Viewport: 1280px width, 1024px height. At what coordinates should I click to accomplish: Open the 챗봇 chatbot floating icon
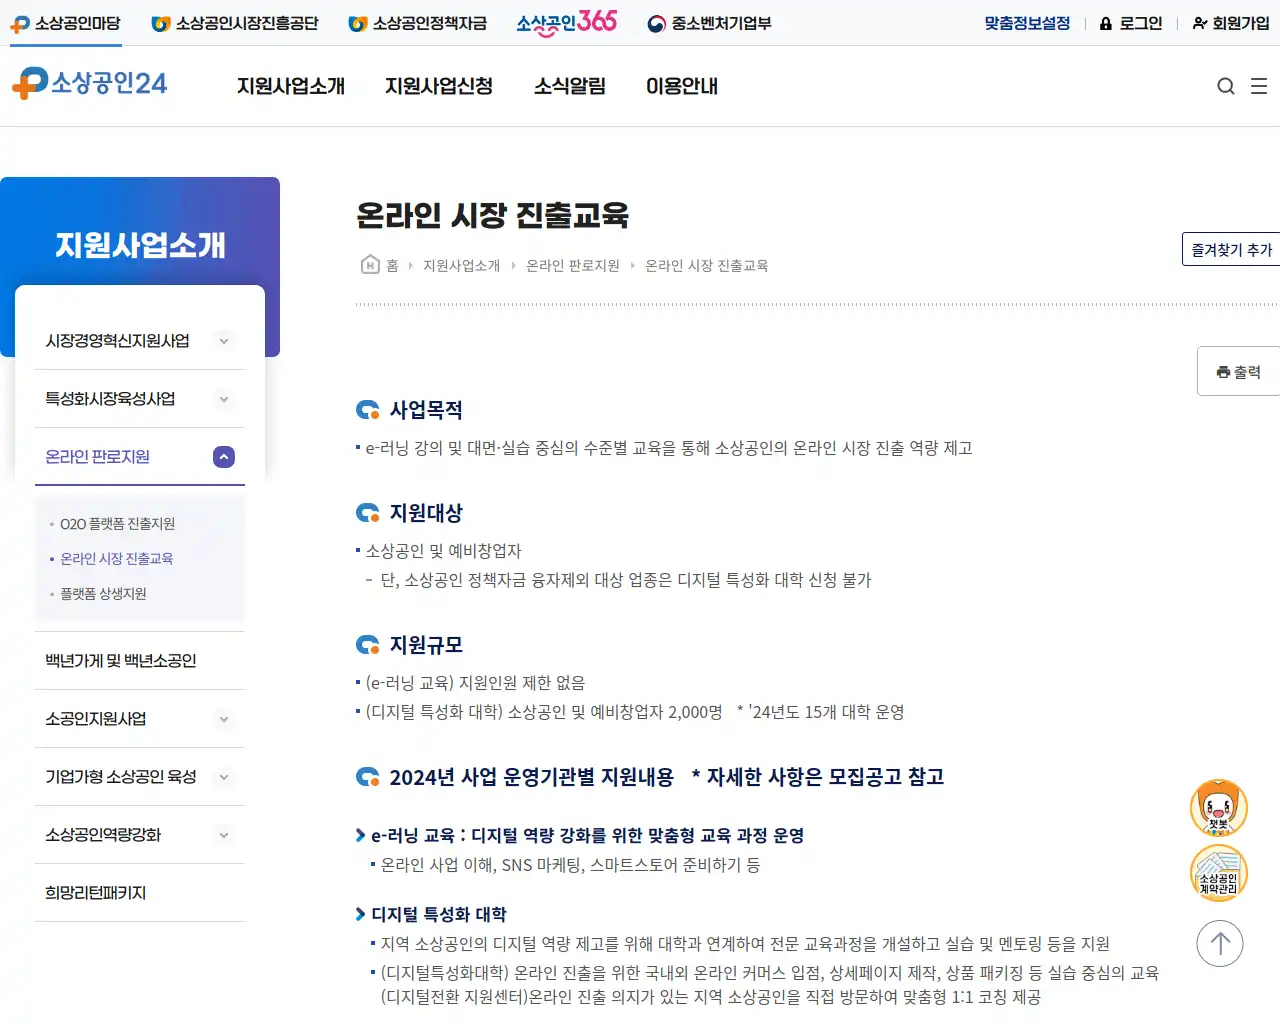(x=1218, y=807)
